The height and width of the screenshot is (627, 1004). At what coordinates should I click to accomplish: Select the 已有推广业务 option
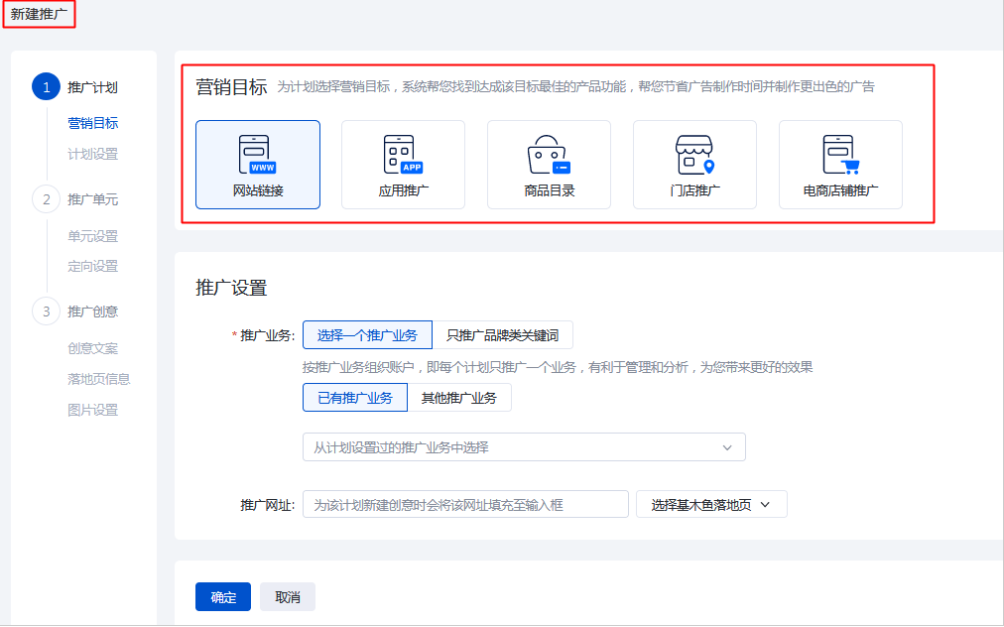tap(355, 398)
